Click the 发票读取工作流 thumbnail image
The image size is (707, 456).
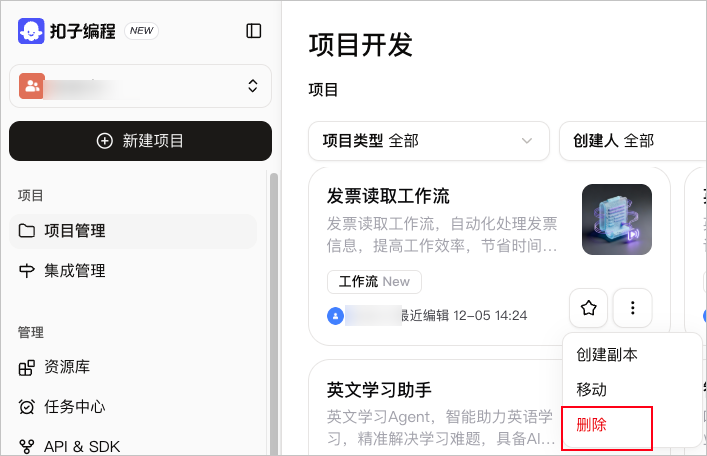pyautogui.click(x=617, y=219)
